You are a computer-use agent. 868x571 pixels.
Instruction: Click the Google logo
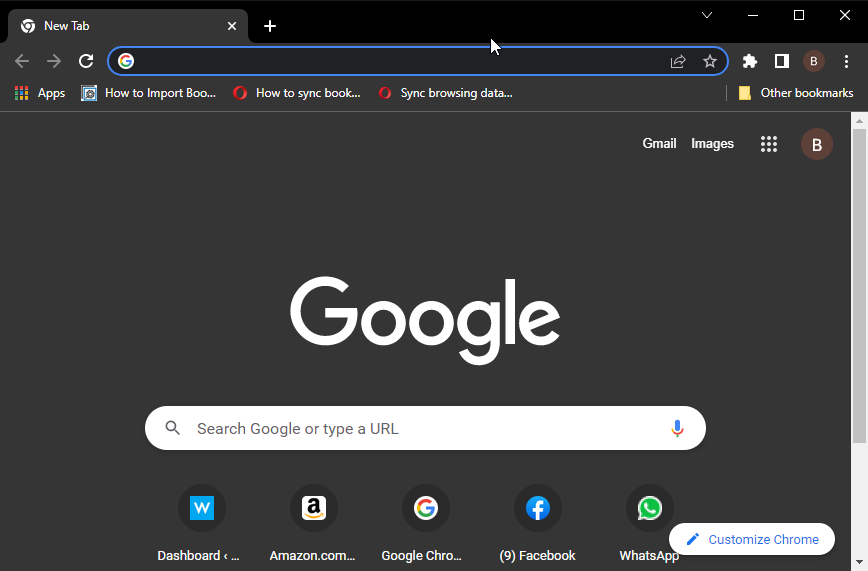click(x=425, y=320)
